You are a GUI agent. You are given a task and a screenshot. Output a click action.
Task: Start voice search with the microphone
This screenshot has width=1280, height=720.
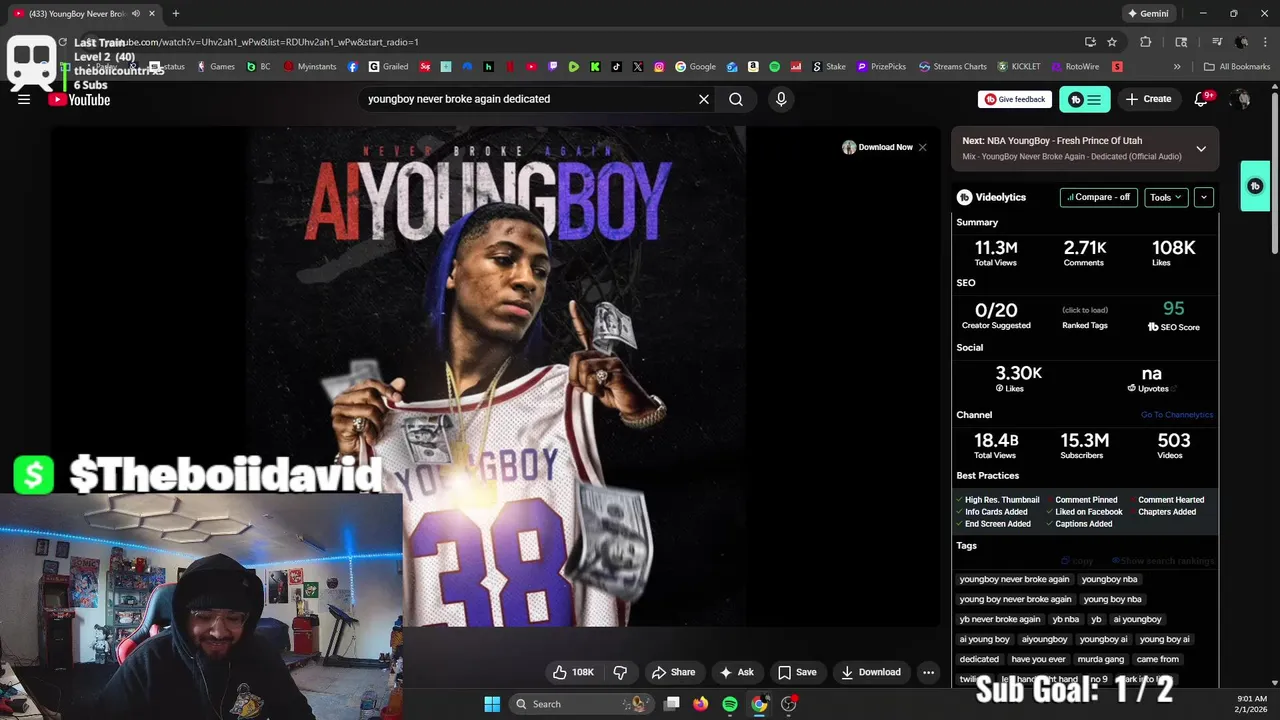coord(781,99)
